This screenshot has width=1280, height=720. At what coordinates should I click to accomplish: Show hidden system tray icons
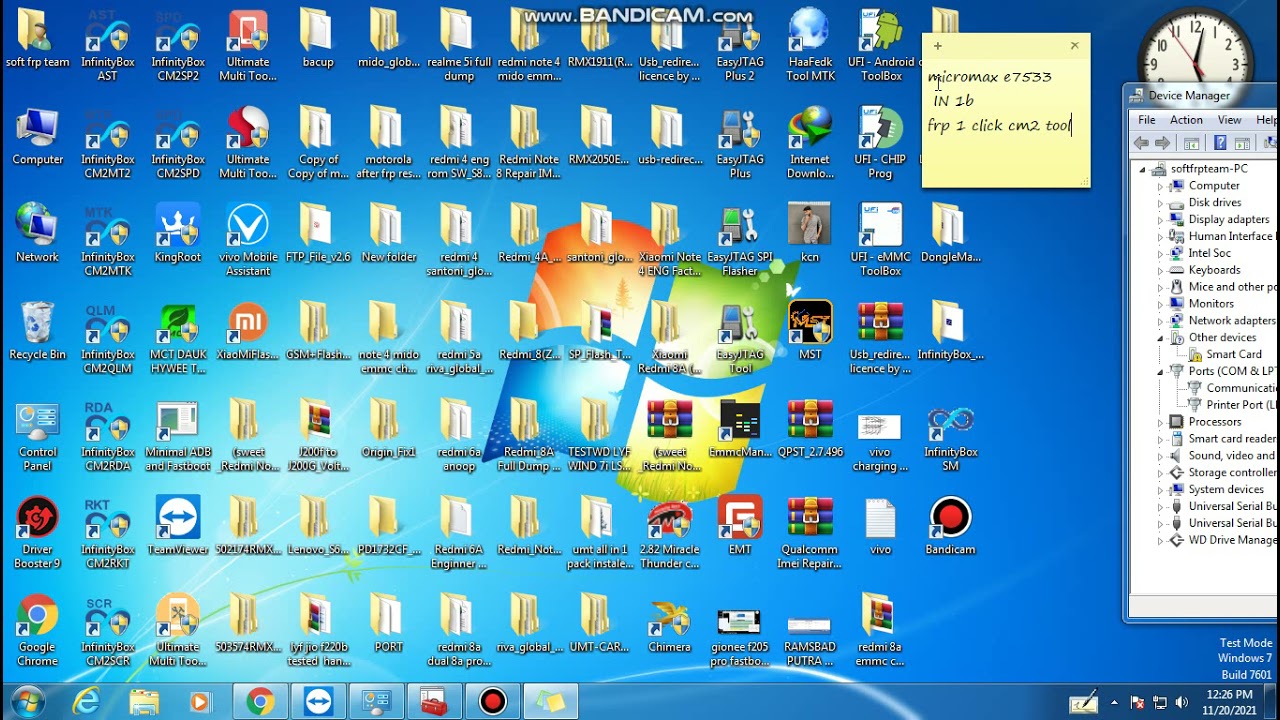tap(1115, 702)
